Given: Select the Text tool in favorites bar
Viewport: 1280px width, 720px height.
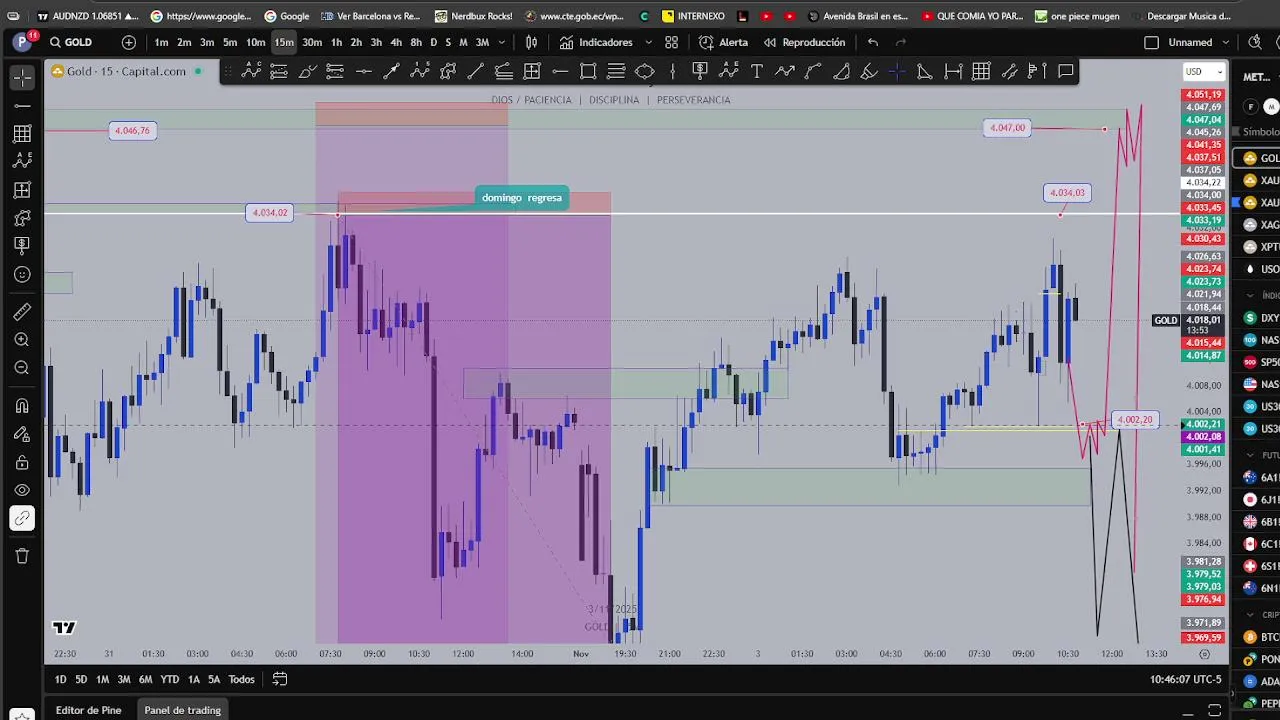Looking at the screenshot, I should [757, 71].
